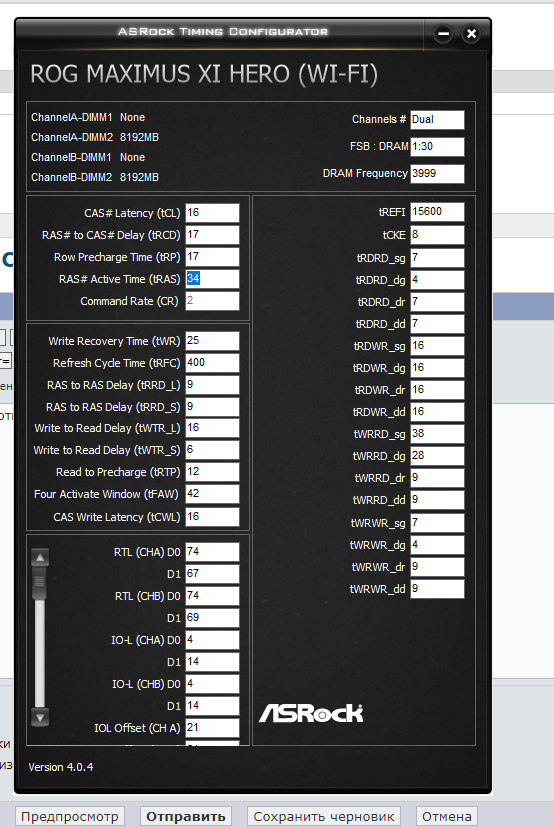554x828 pixels.
Task: Click the Row Precharge Time (tRP) field
Action: coord(212,257)
